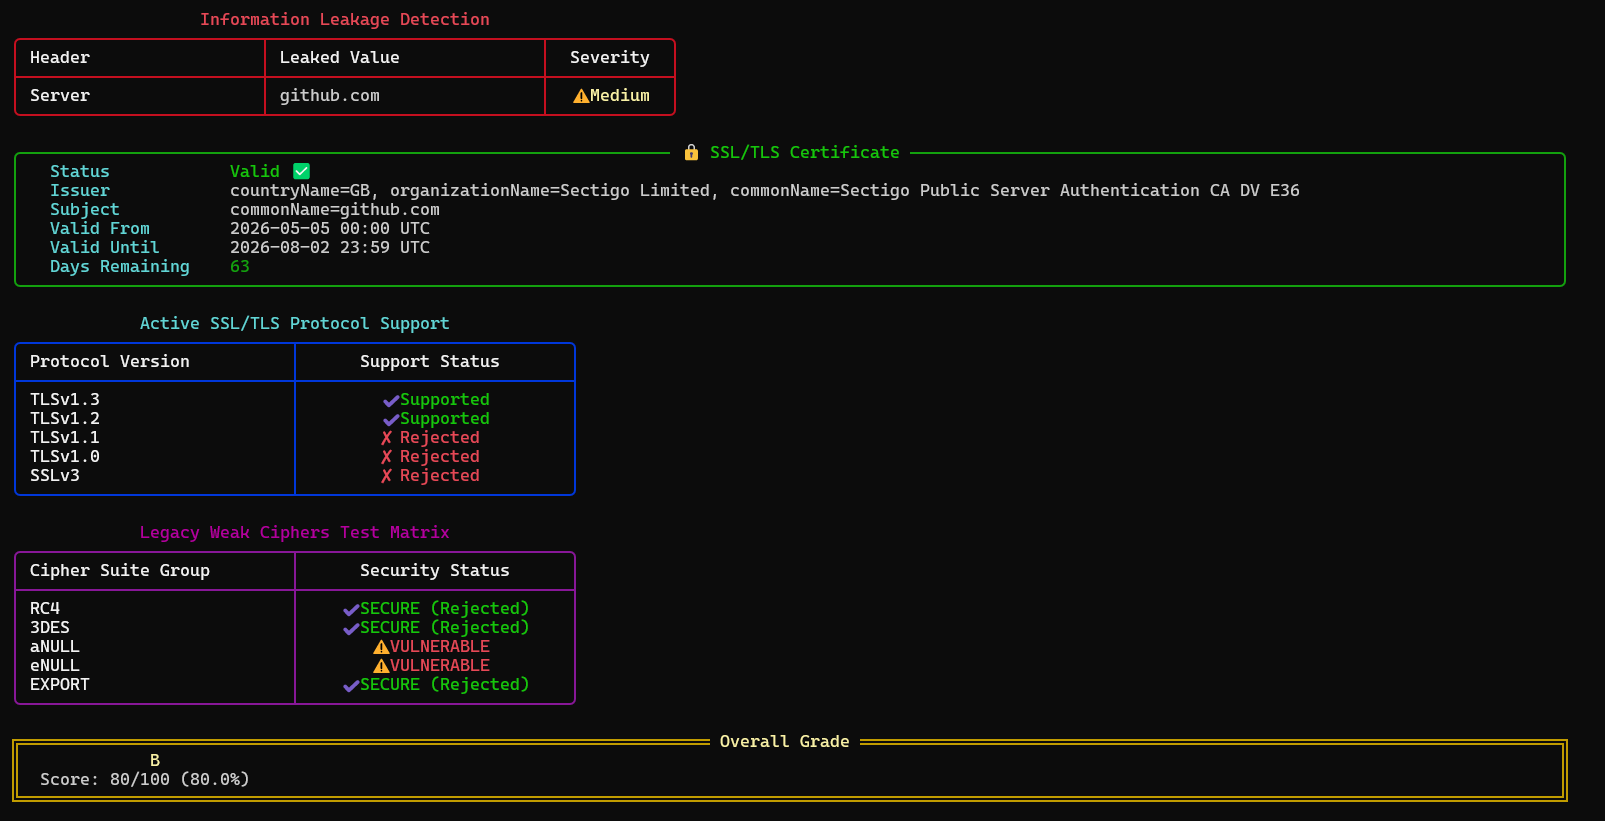
Task: Click the Subject label
Action: pos(85,209)
